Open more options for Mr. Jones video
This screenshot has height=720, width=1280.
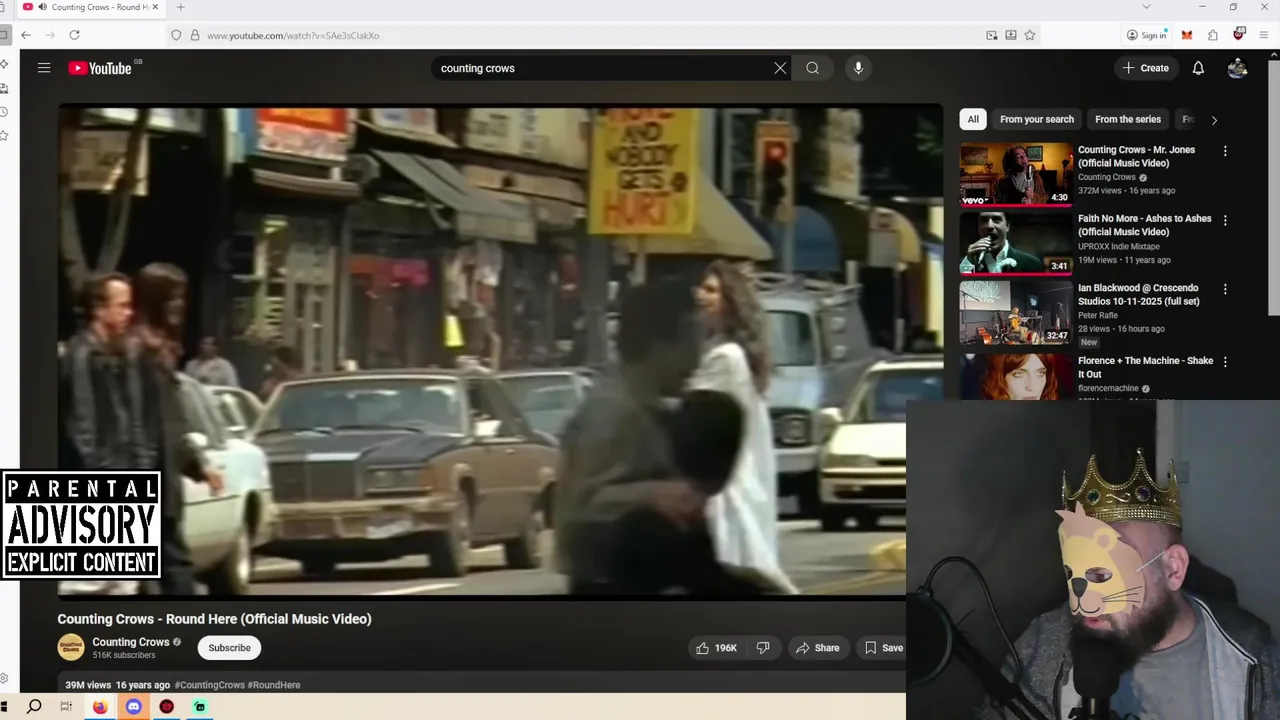point(1225,151)
